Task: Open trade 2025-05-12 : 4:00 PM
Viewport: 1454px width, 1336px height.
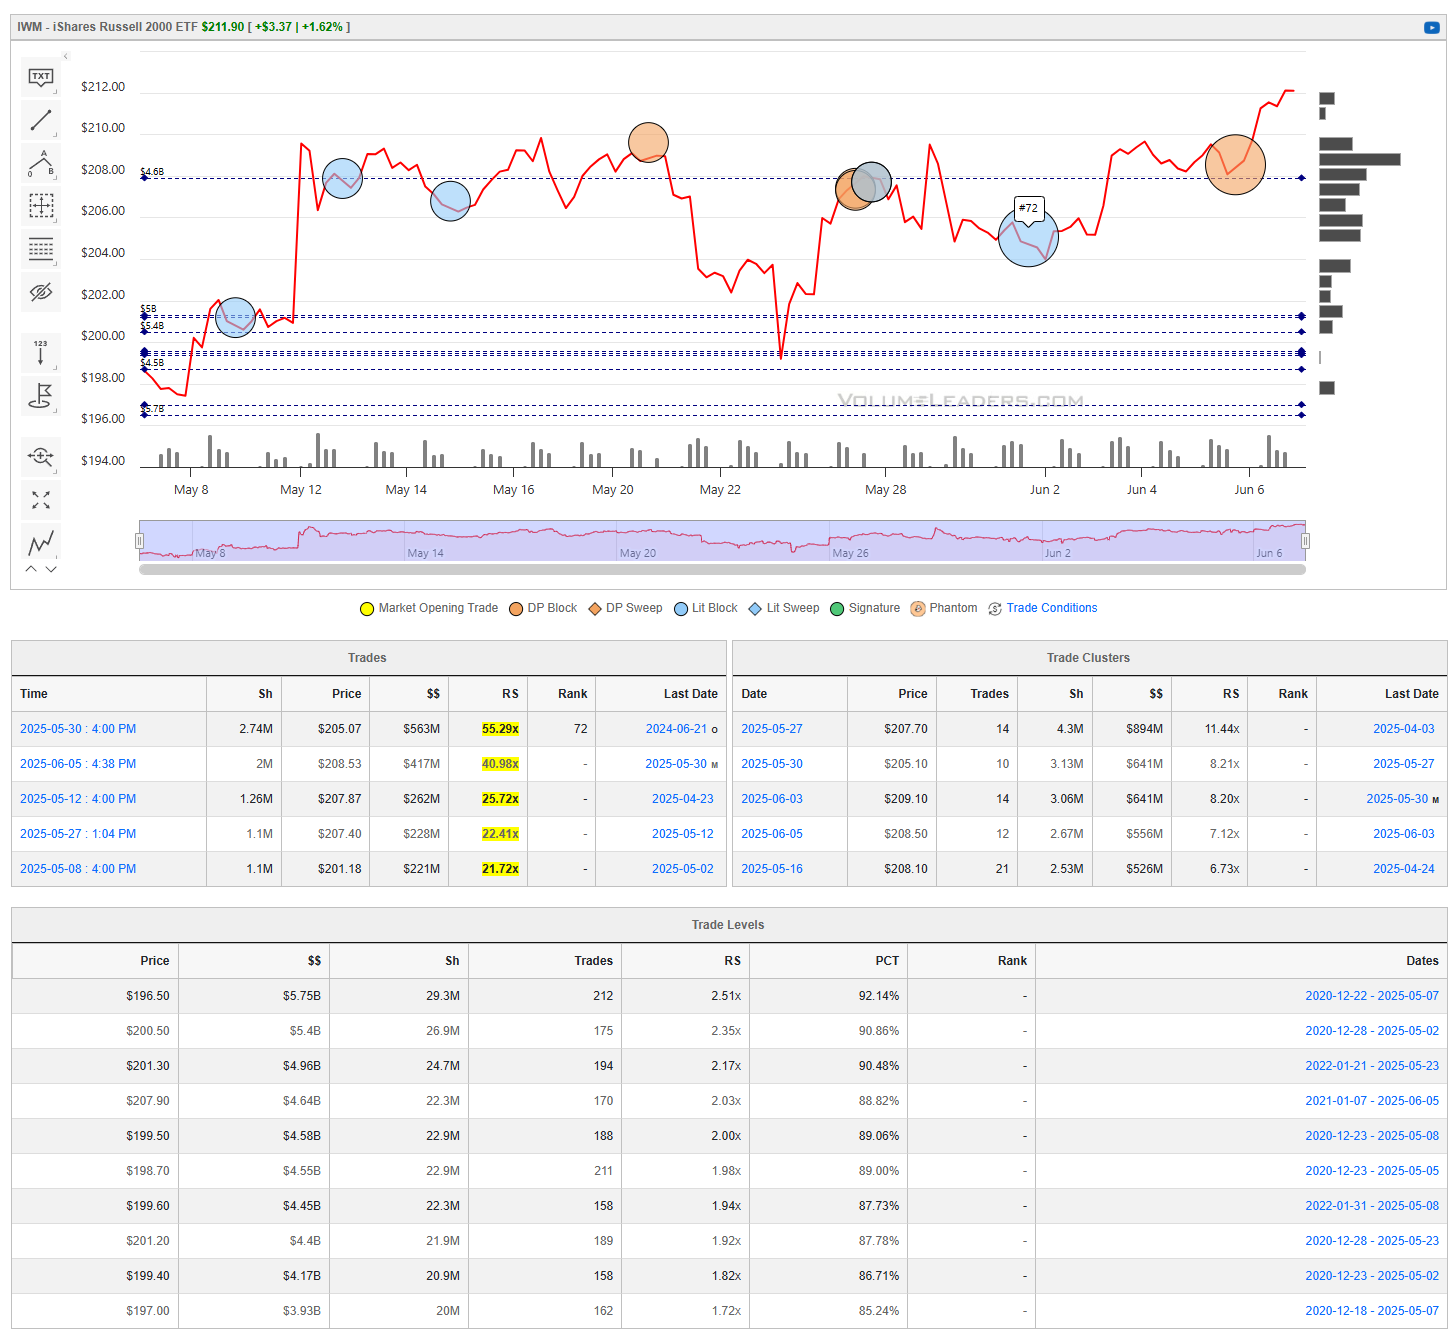Action: point(78,799)
